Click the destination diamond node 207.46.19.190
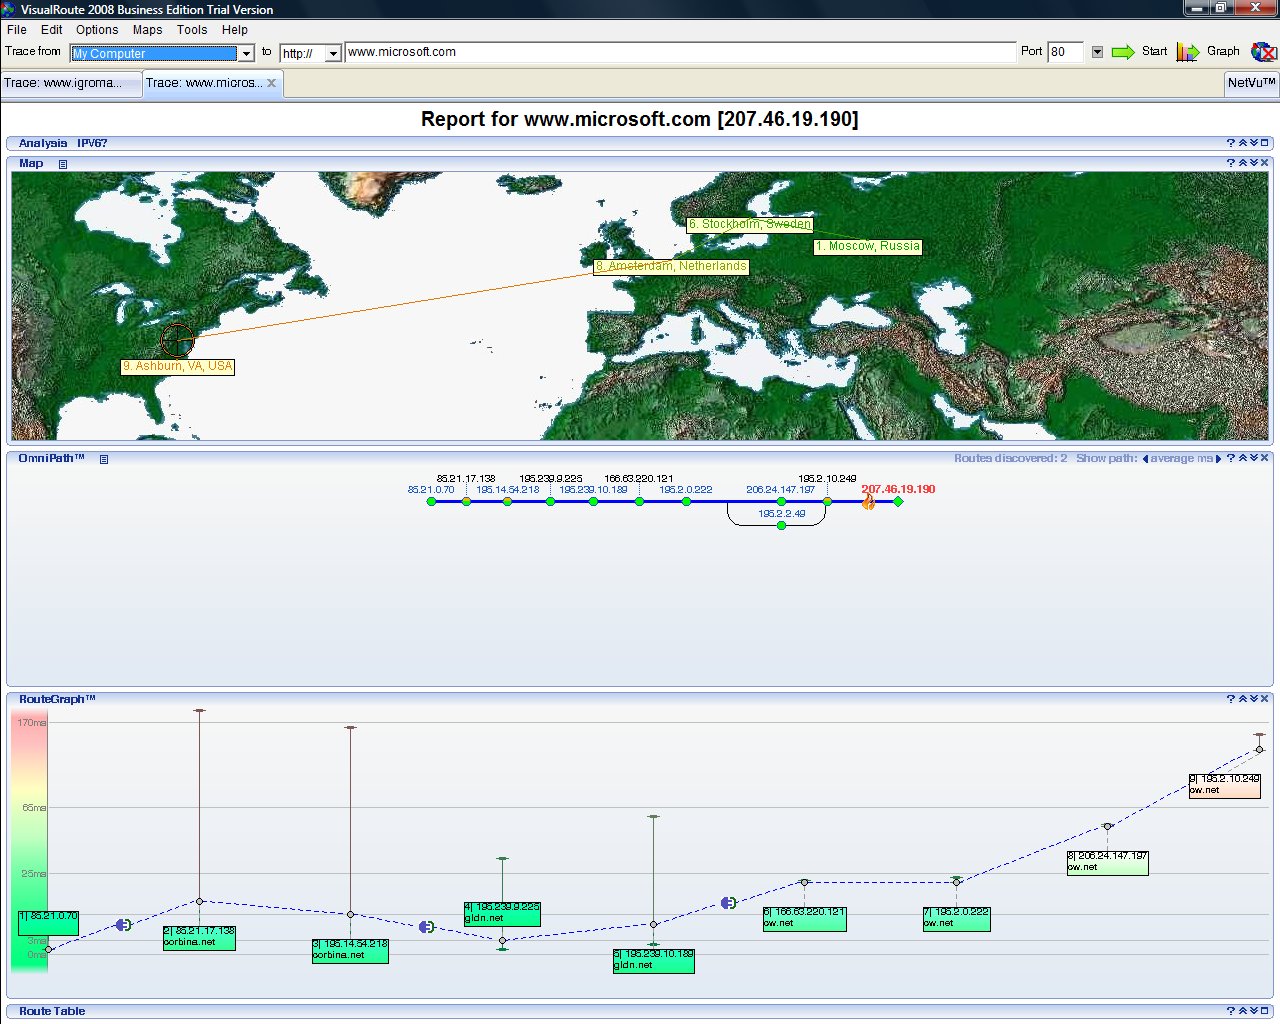 click(898, 502)
